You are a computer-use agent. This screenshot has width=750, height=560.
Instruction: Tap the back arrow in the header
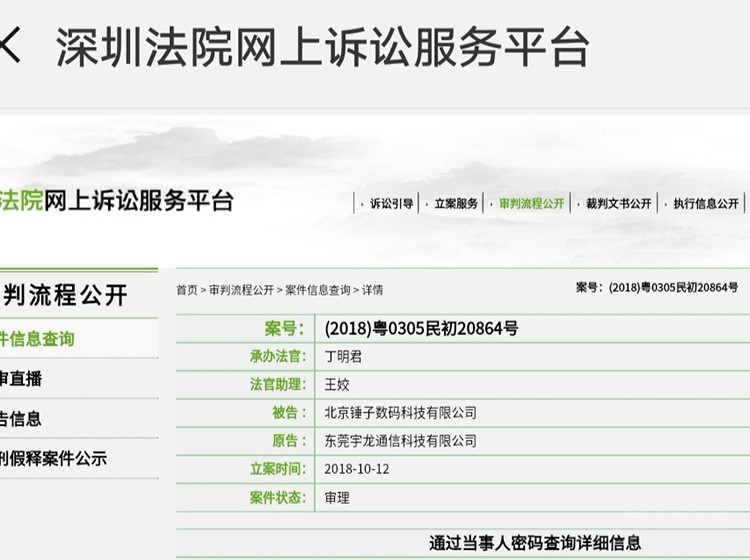(x=11, y=46)
